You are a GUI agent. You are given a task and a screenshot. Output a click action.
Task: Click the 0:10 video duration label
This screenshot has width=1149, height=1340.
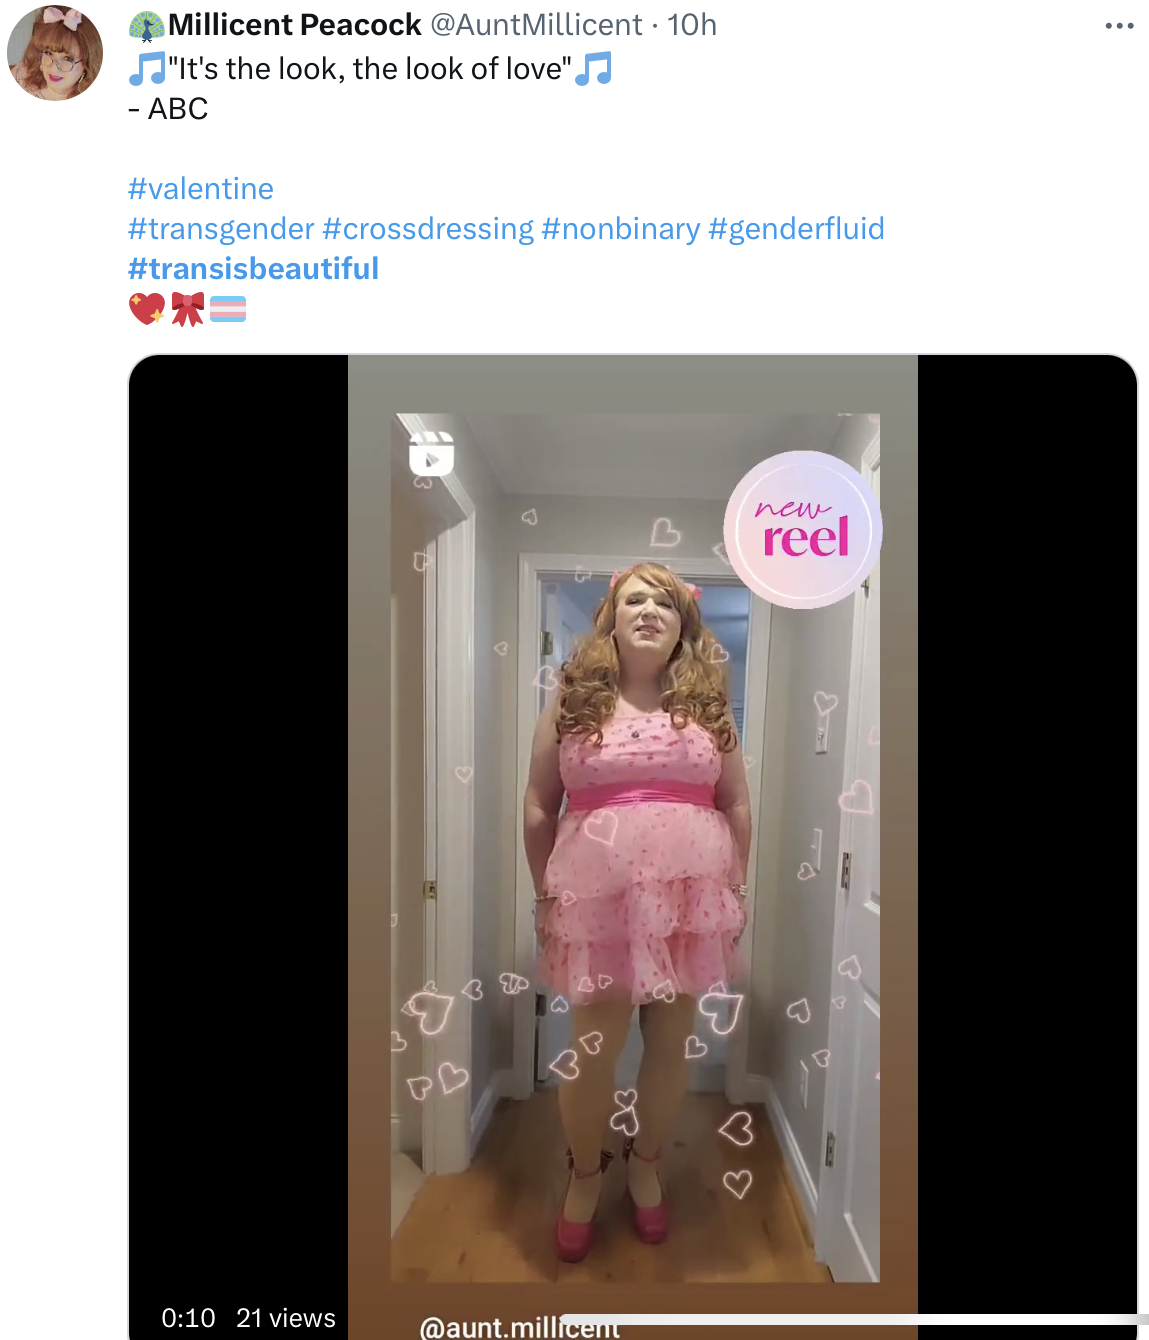(x=188, y=1318)
